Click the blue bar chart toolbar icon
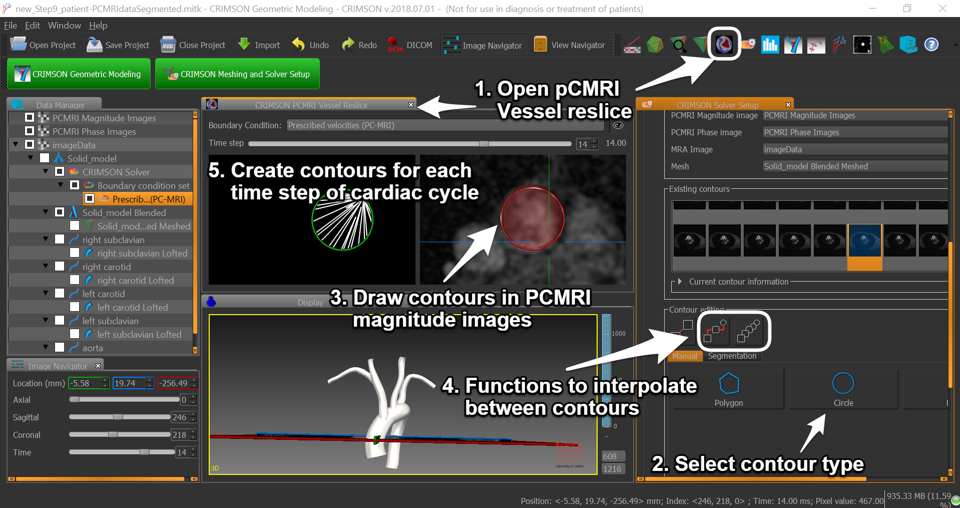 (770, 45)
